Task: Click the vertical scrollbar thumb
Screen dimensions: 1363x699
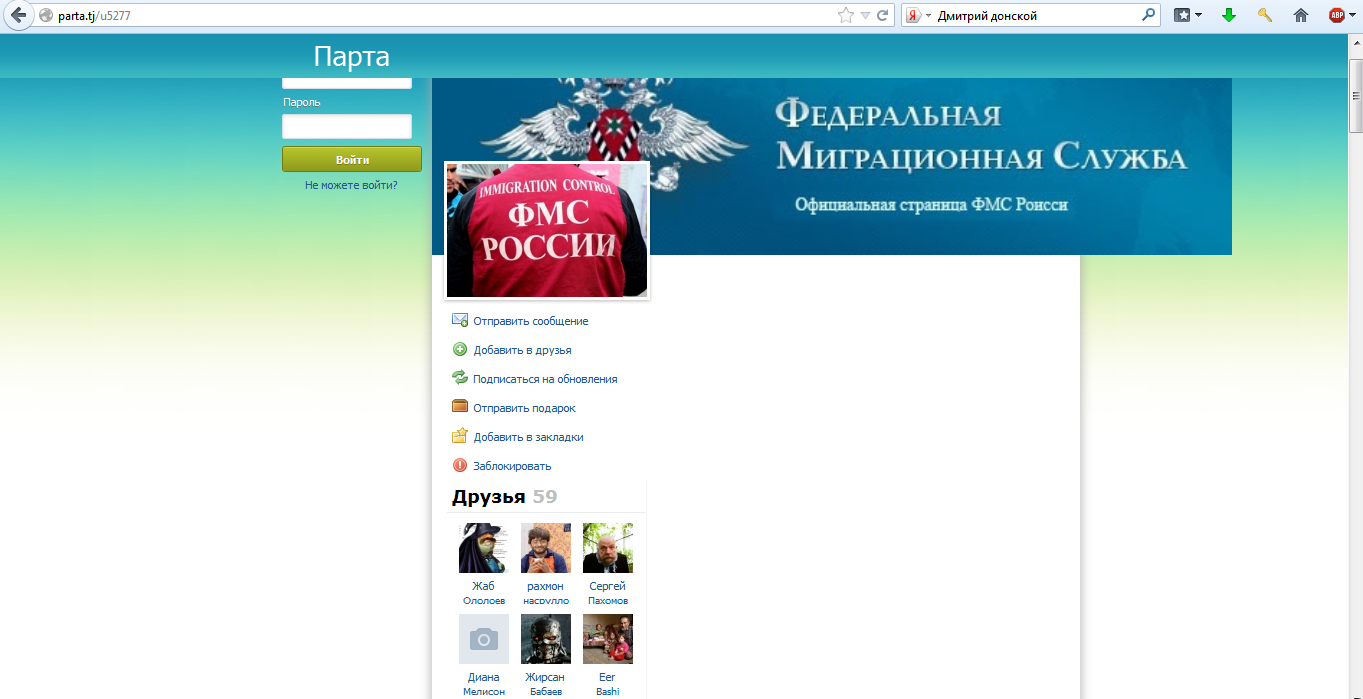Action: [x=1356, y=95]
